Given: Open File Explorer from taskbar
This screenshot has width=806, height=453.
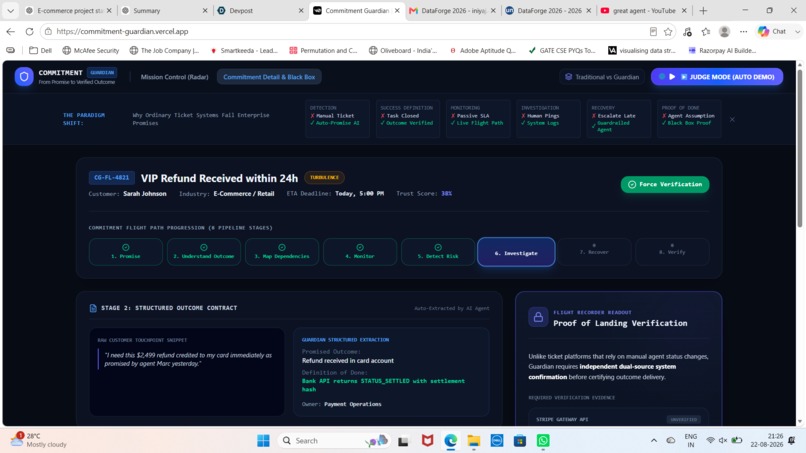Looking at the screenshot, I should pyautogui.click(x=473, y=441).
